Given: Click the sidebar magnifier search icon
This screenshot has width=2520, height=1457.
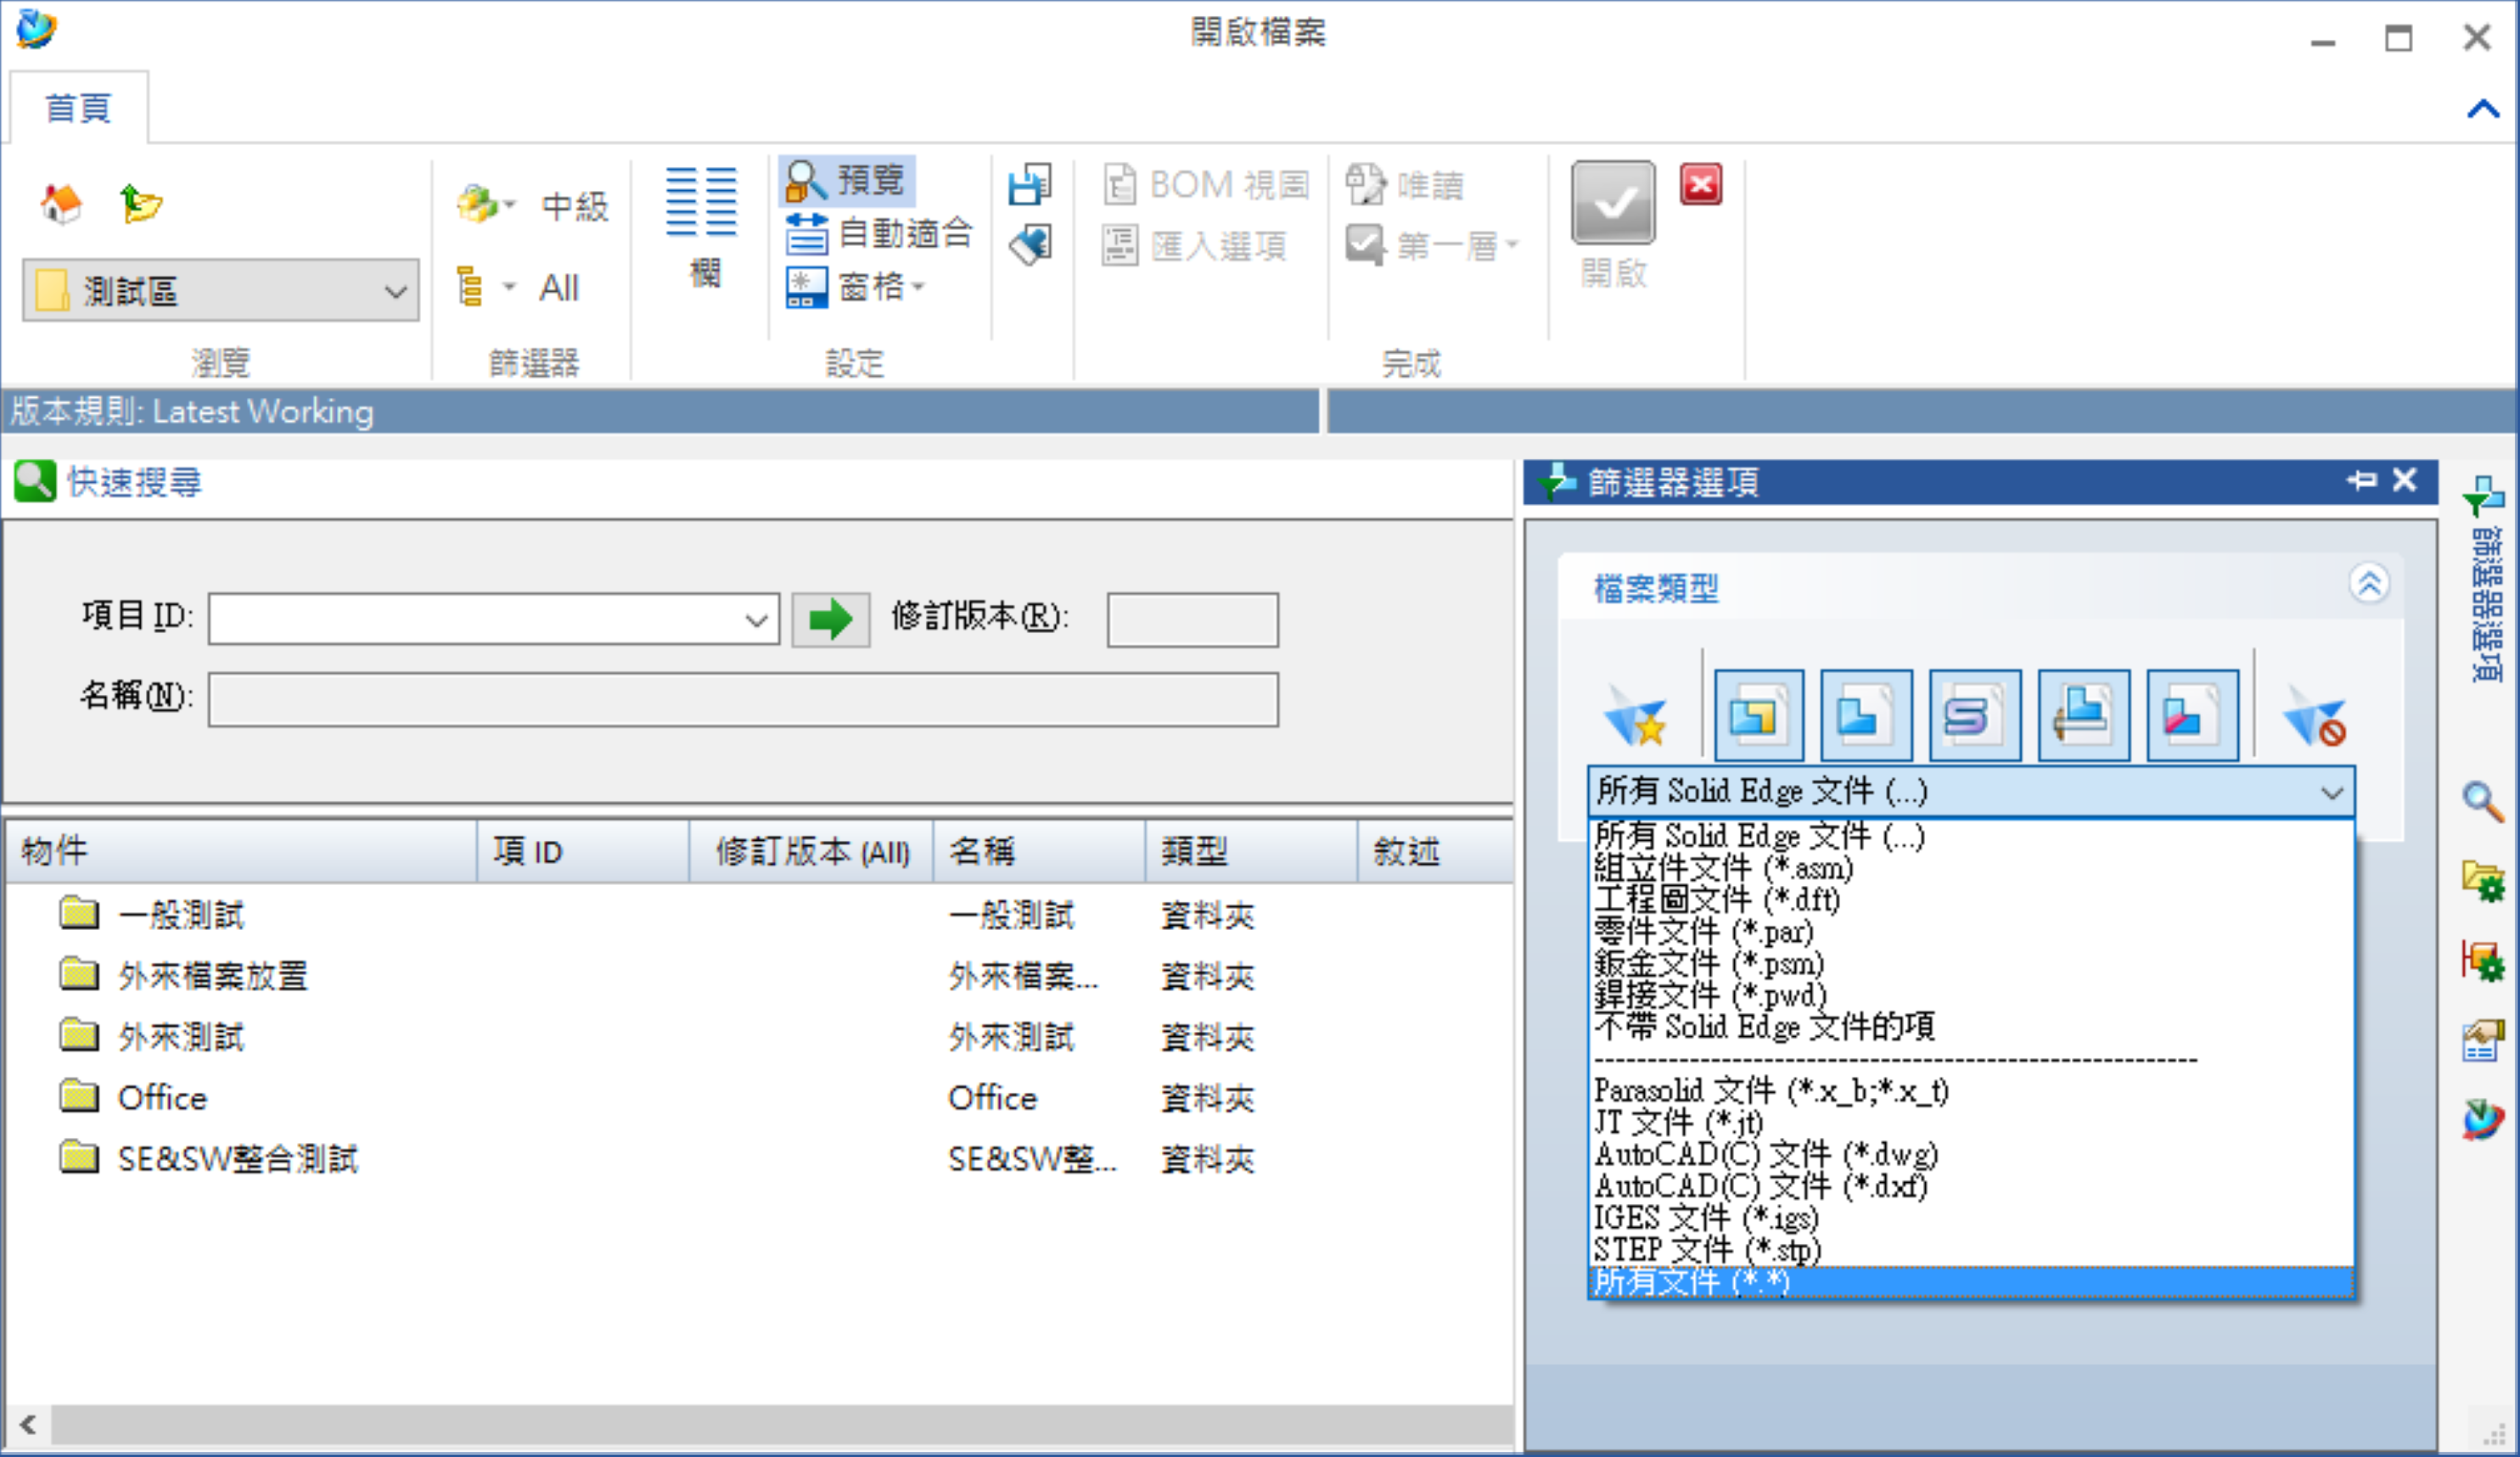Looking at the screenshot, I should [x=2483, y=801].
